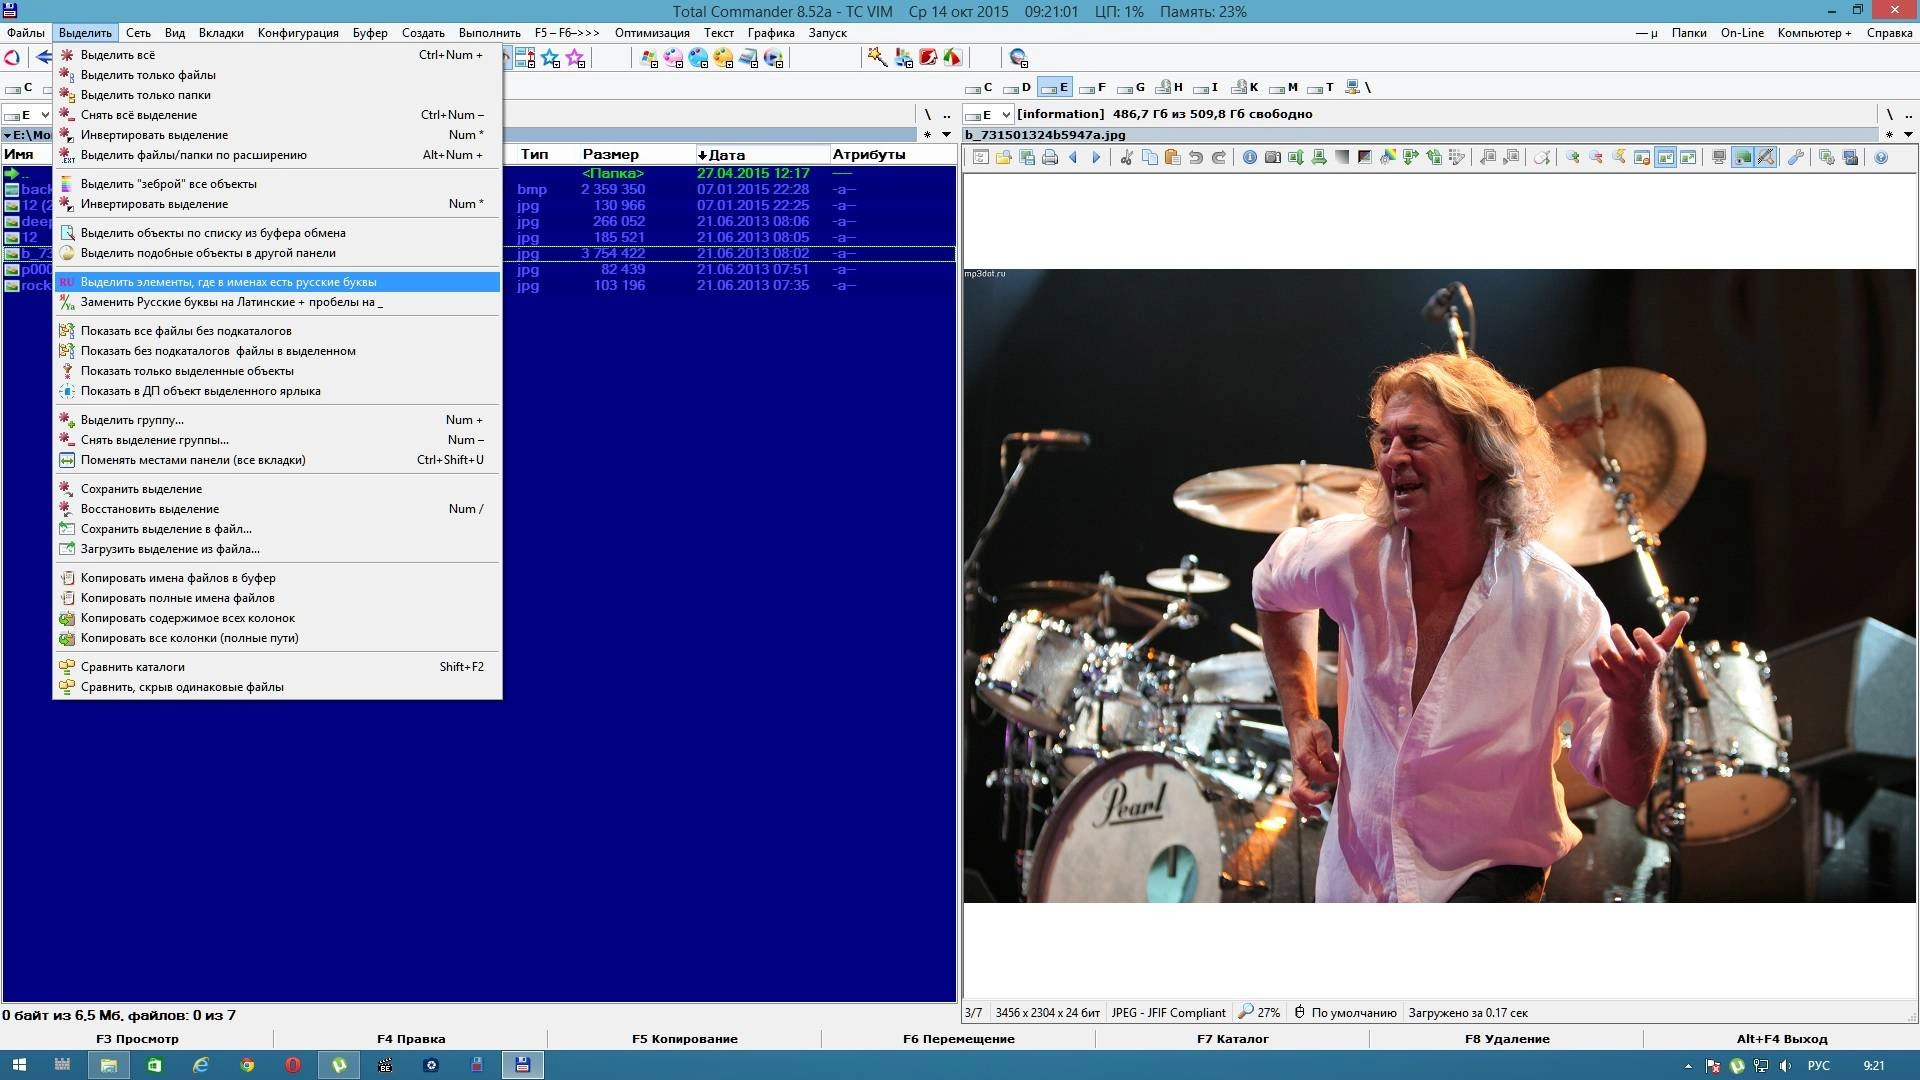Choose 'Выделить только файлы' menu item
1920x1080 pixels.
[148, 75]
